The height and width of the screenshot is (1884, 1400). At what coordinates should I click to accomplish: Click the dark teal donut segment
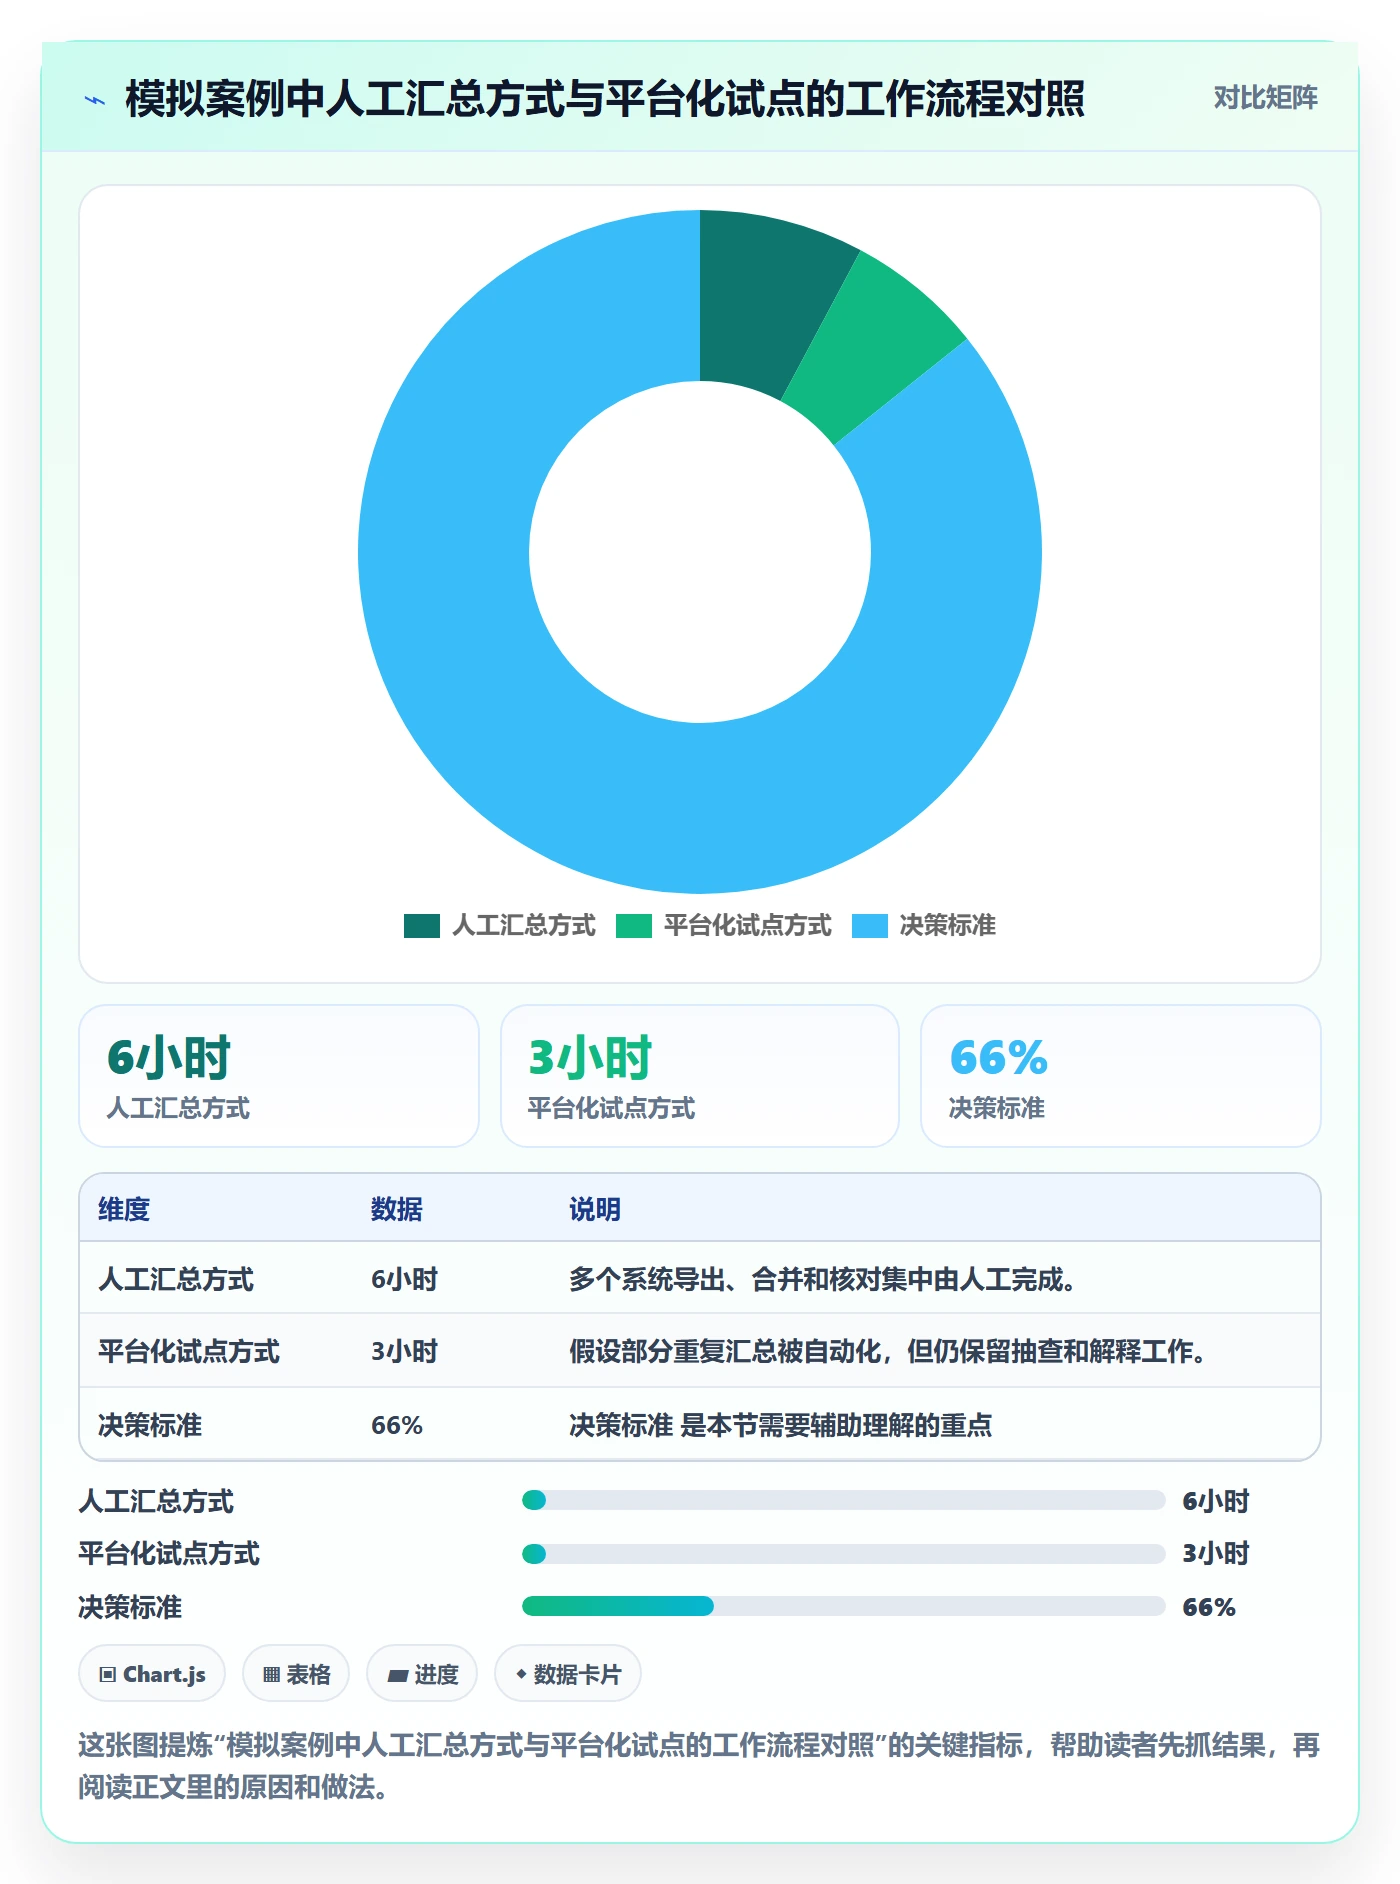click(x=767, y=300)
